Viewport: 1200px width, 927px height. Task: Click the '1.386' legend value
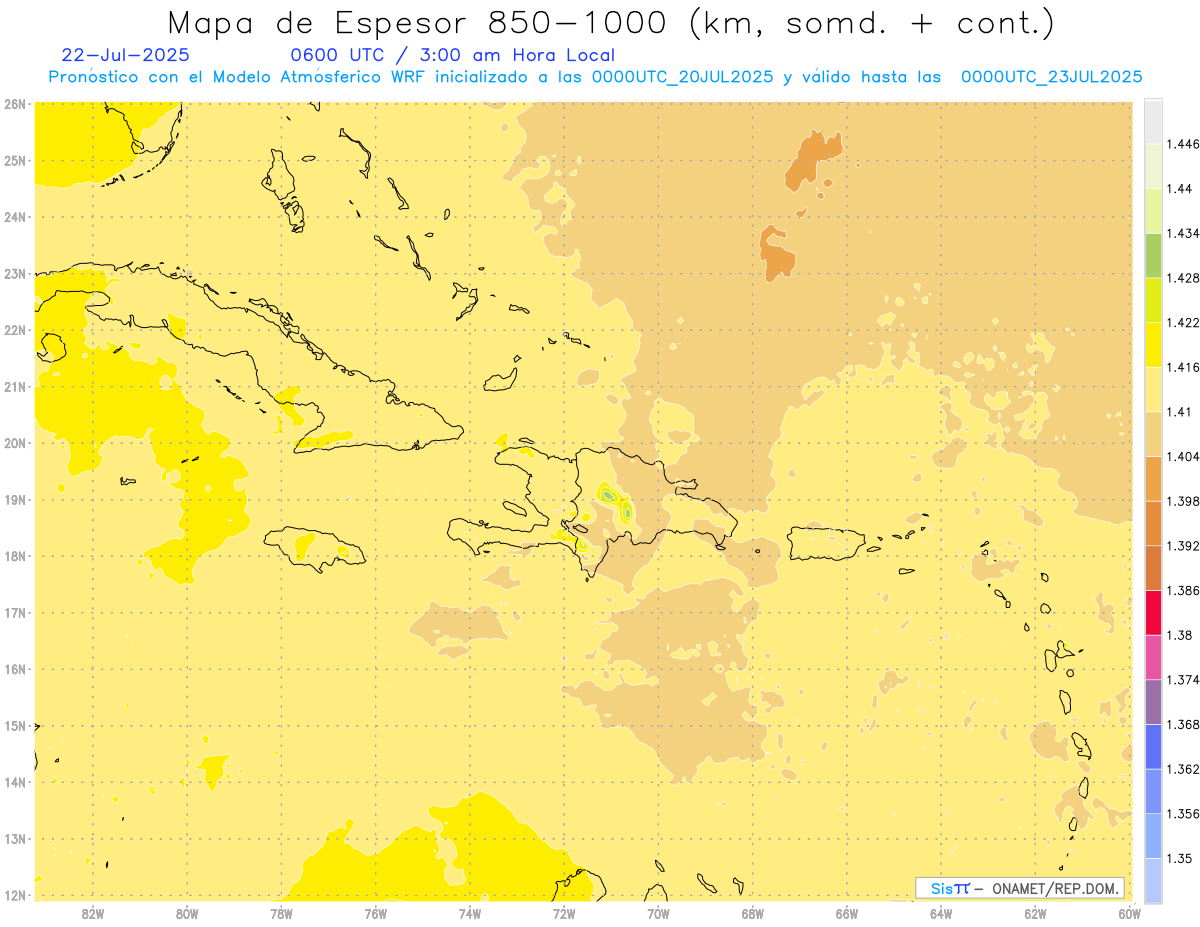[1184, 590]
